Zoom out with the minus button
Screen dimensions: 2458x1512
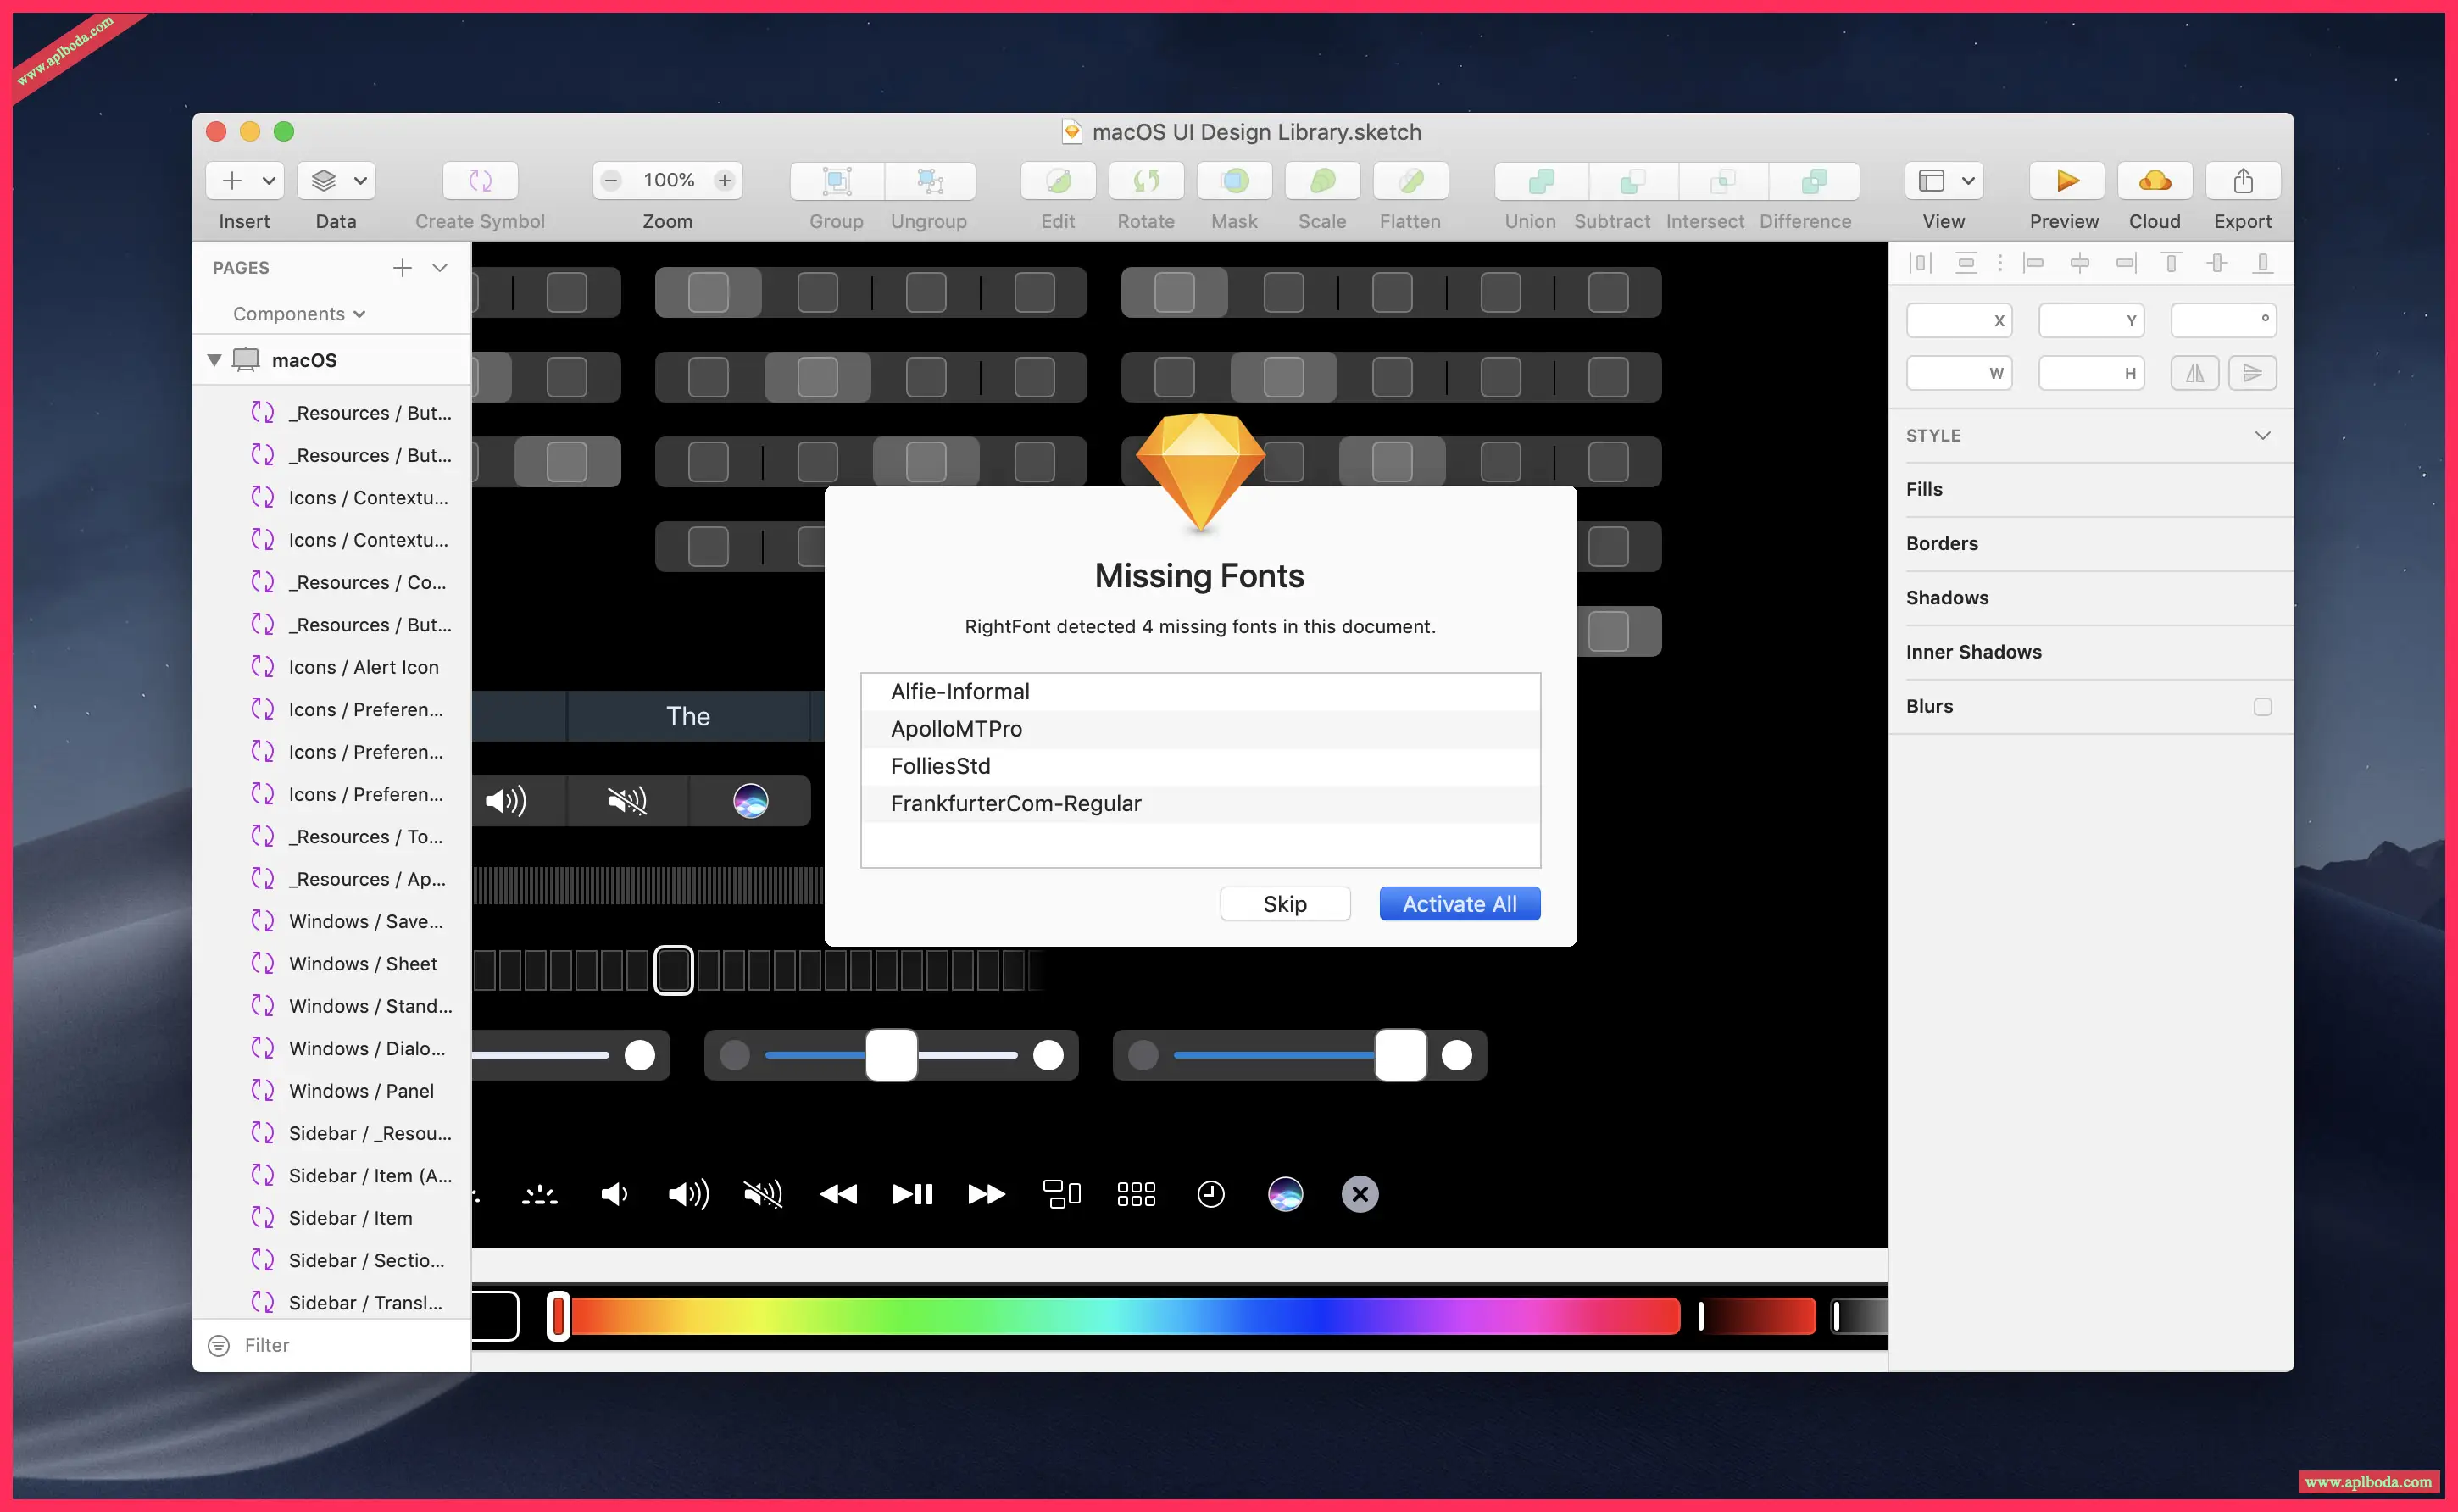(611, 181)
